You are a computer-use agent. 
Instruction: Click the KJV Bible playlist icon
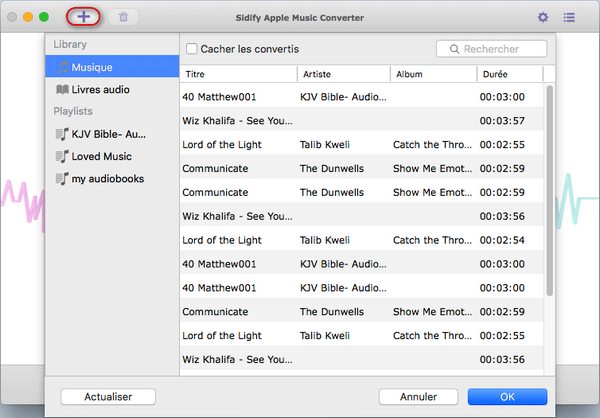[x=61, y=133]
